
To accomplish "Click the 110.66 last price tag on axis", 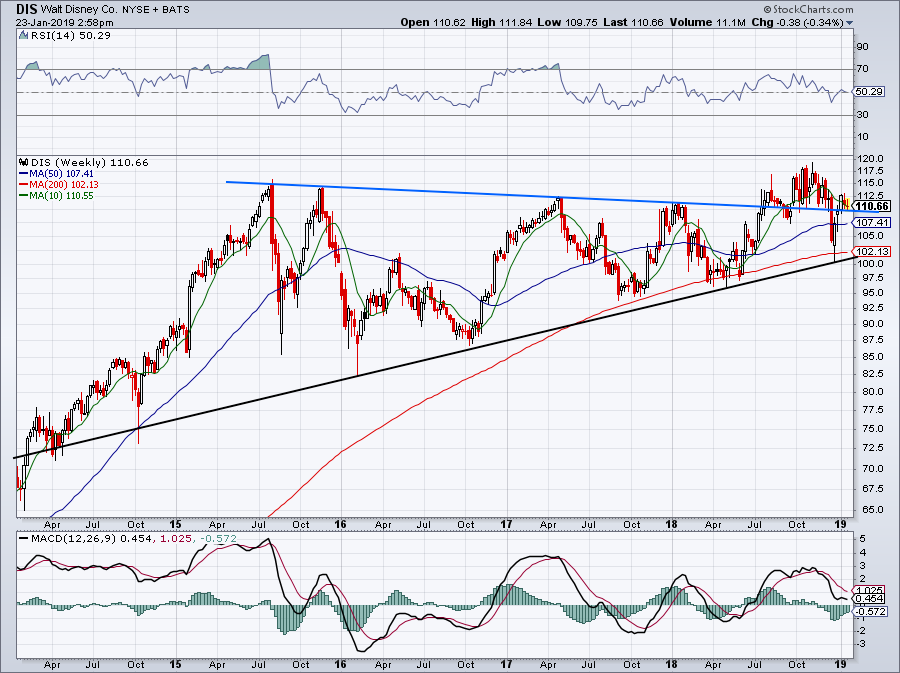I will 872,207.
